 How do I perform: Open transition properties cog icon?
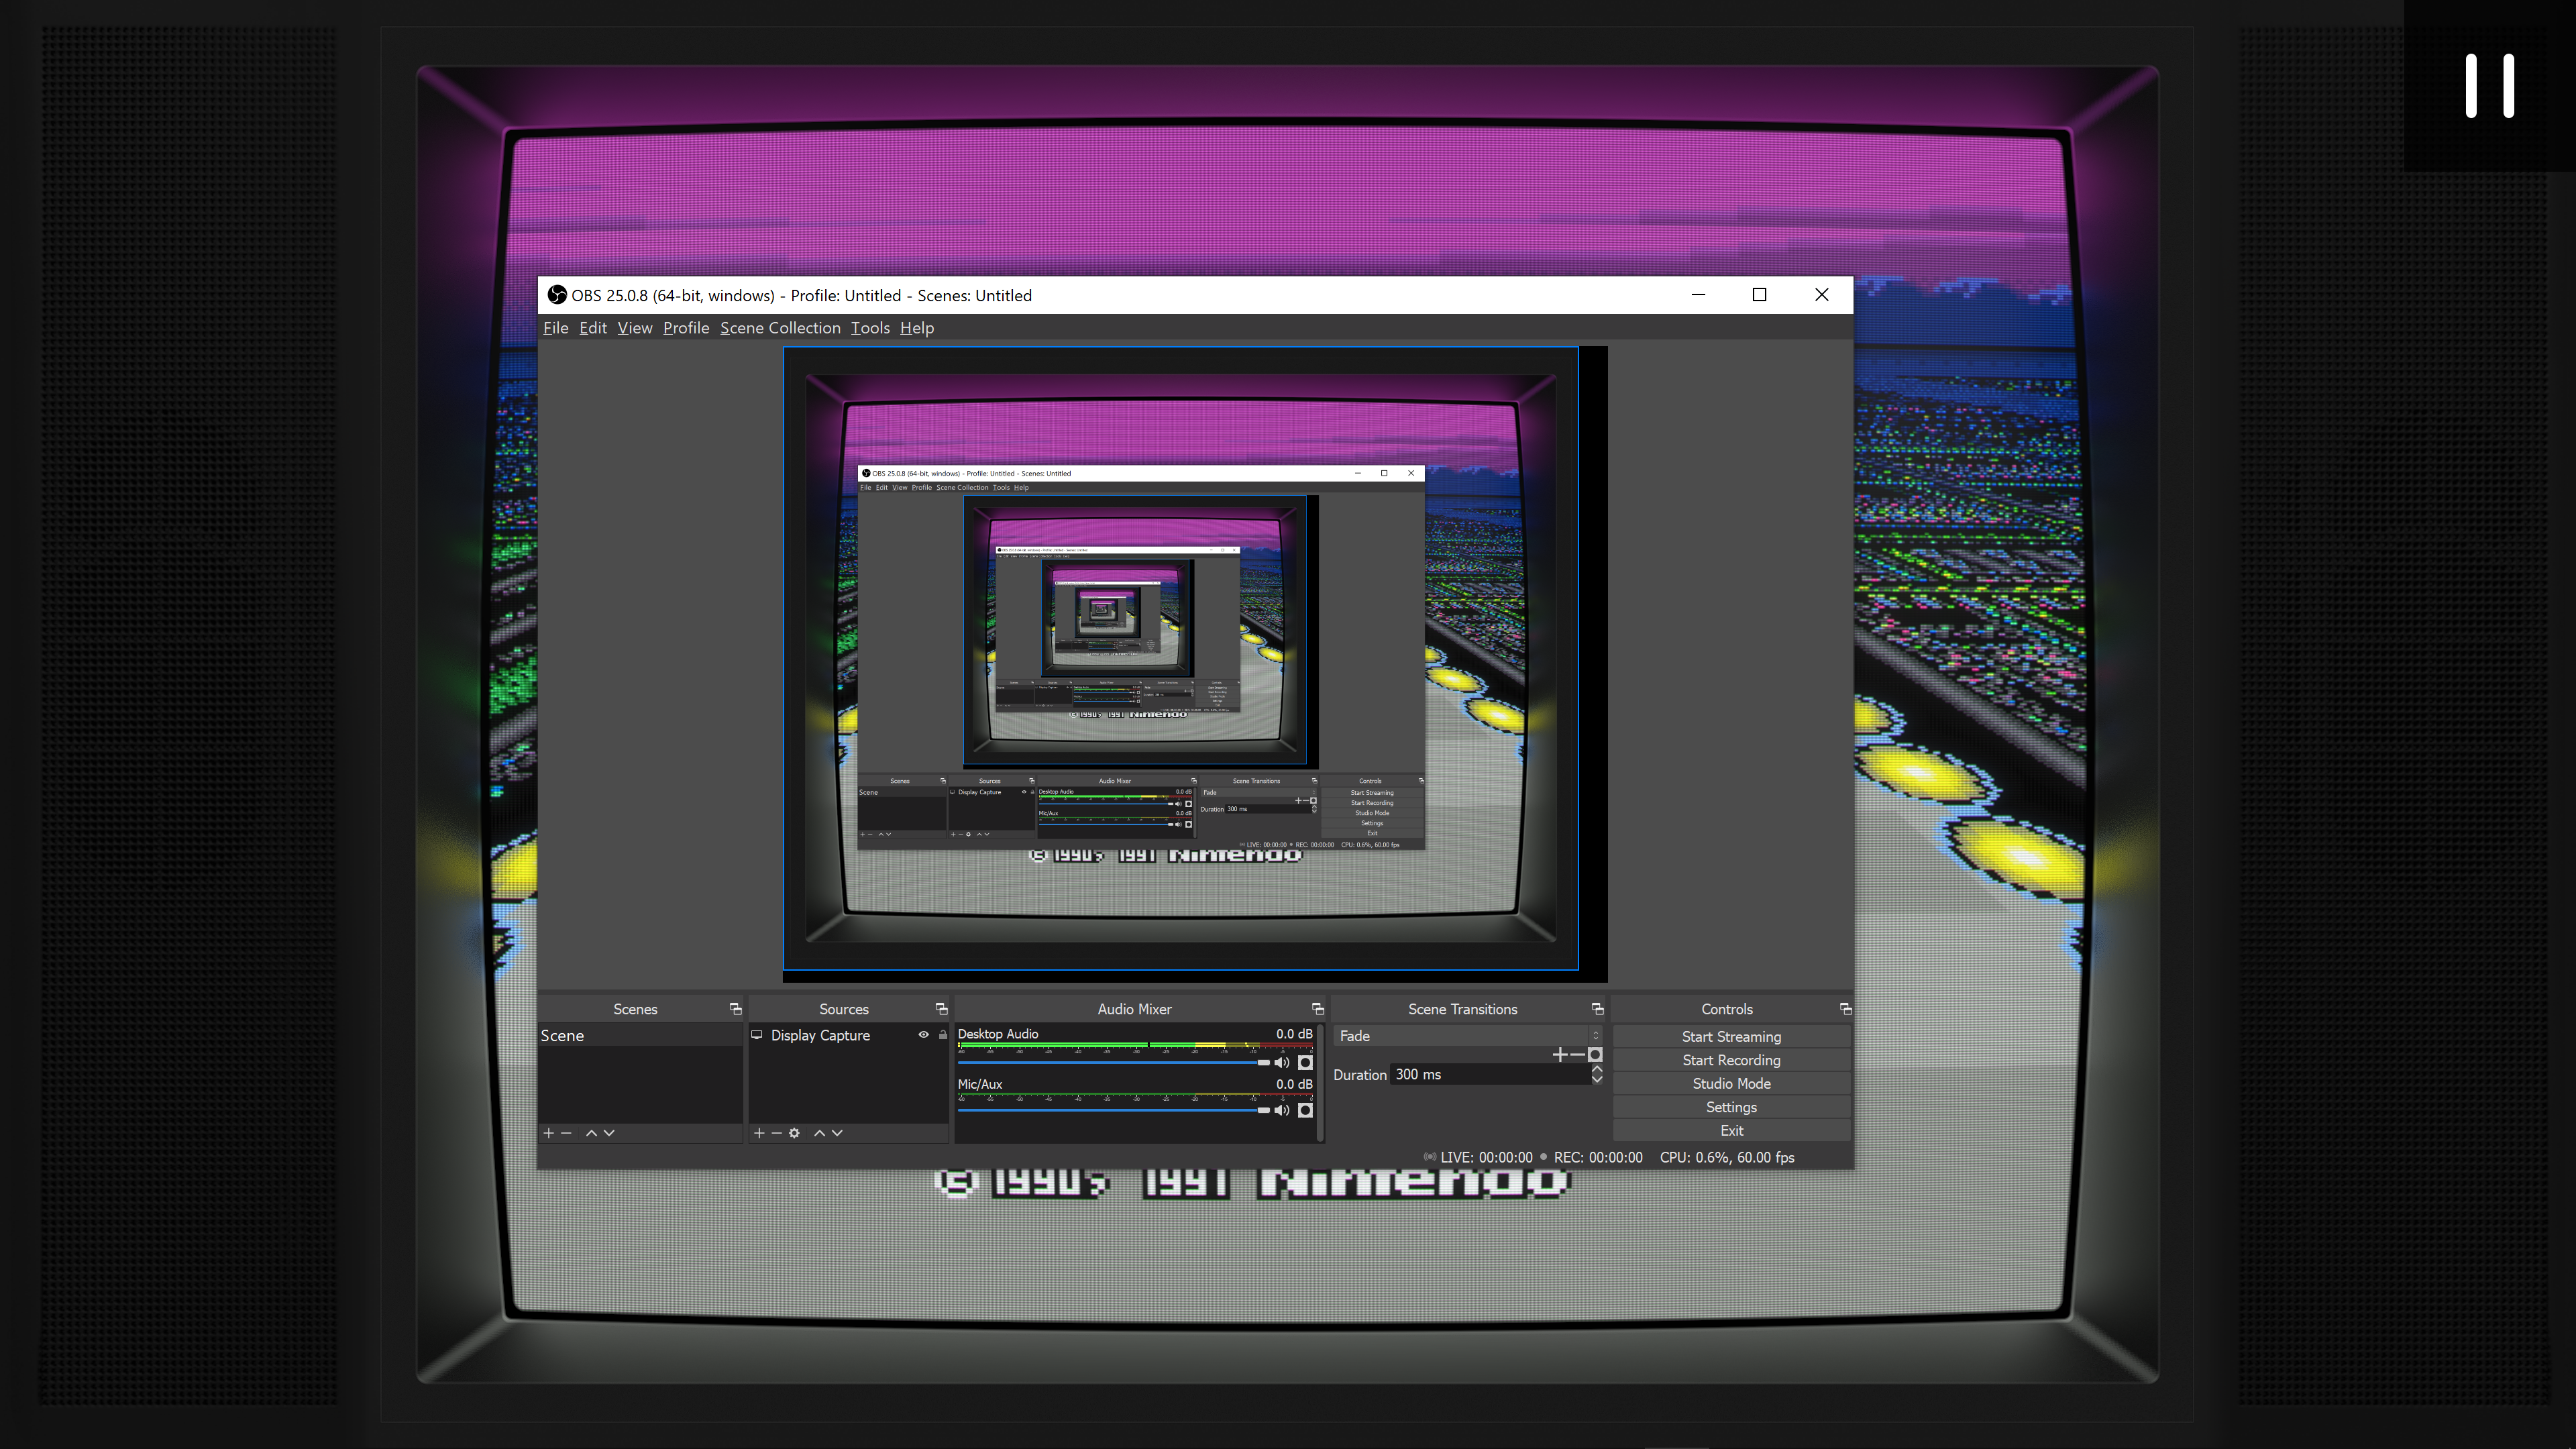1595,1055
